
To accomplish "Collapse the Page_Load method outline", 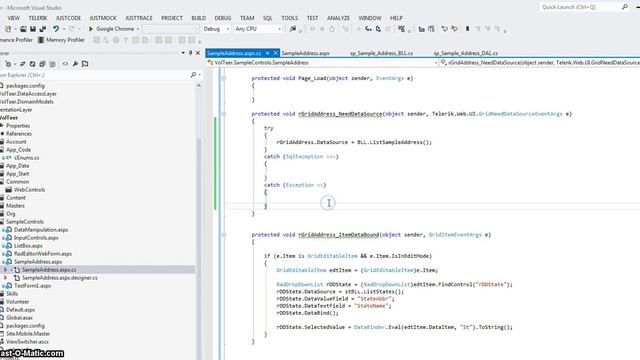I will coord(224,78).
